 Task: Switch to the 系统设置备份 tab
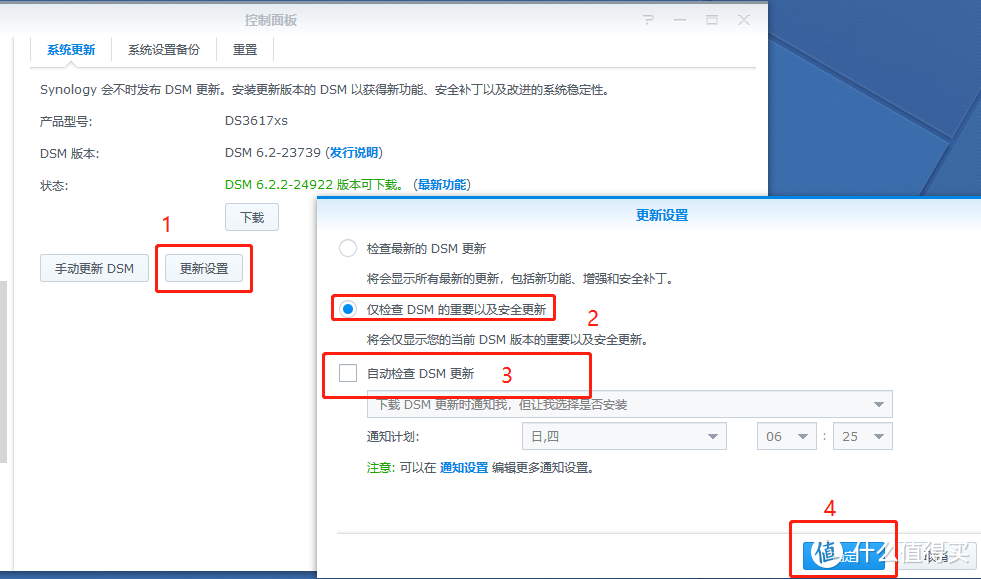pos(163,50)
